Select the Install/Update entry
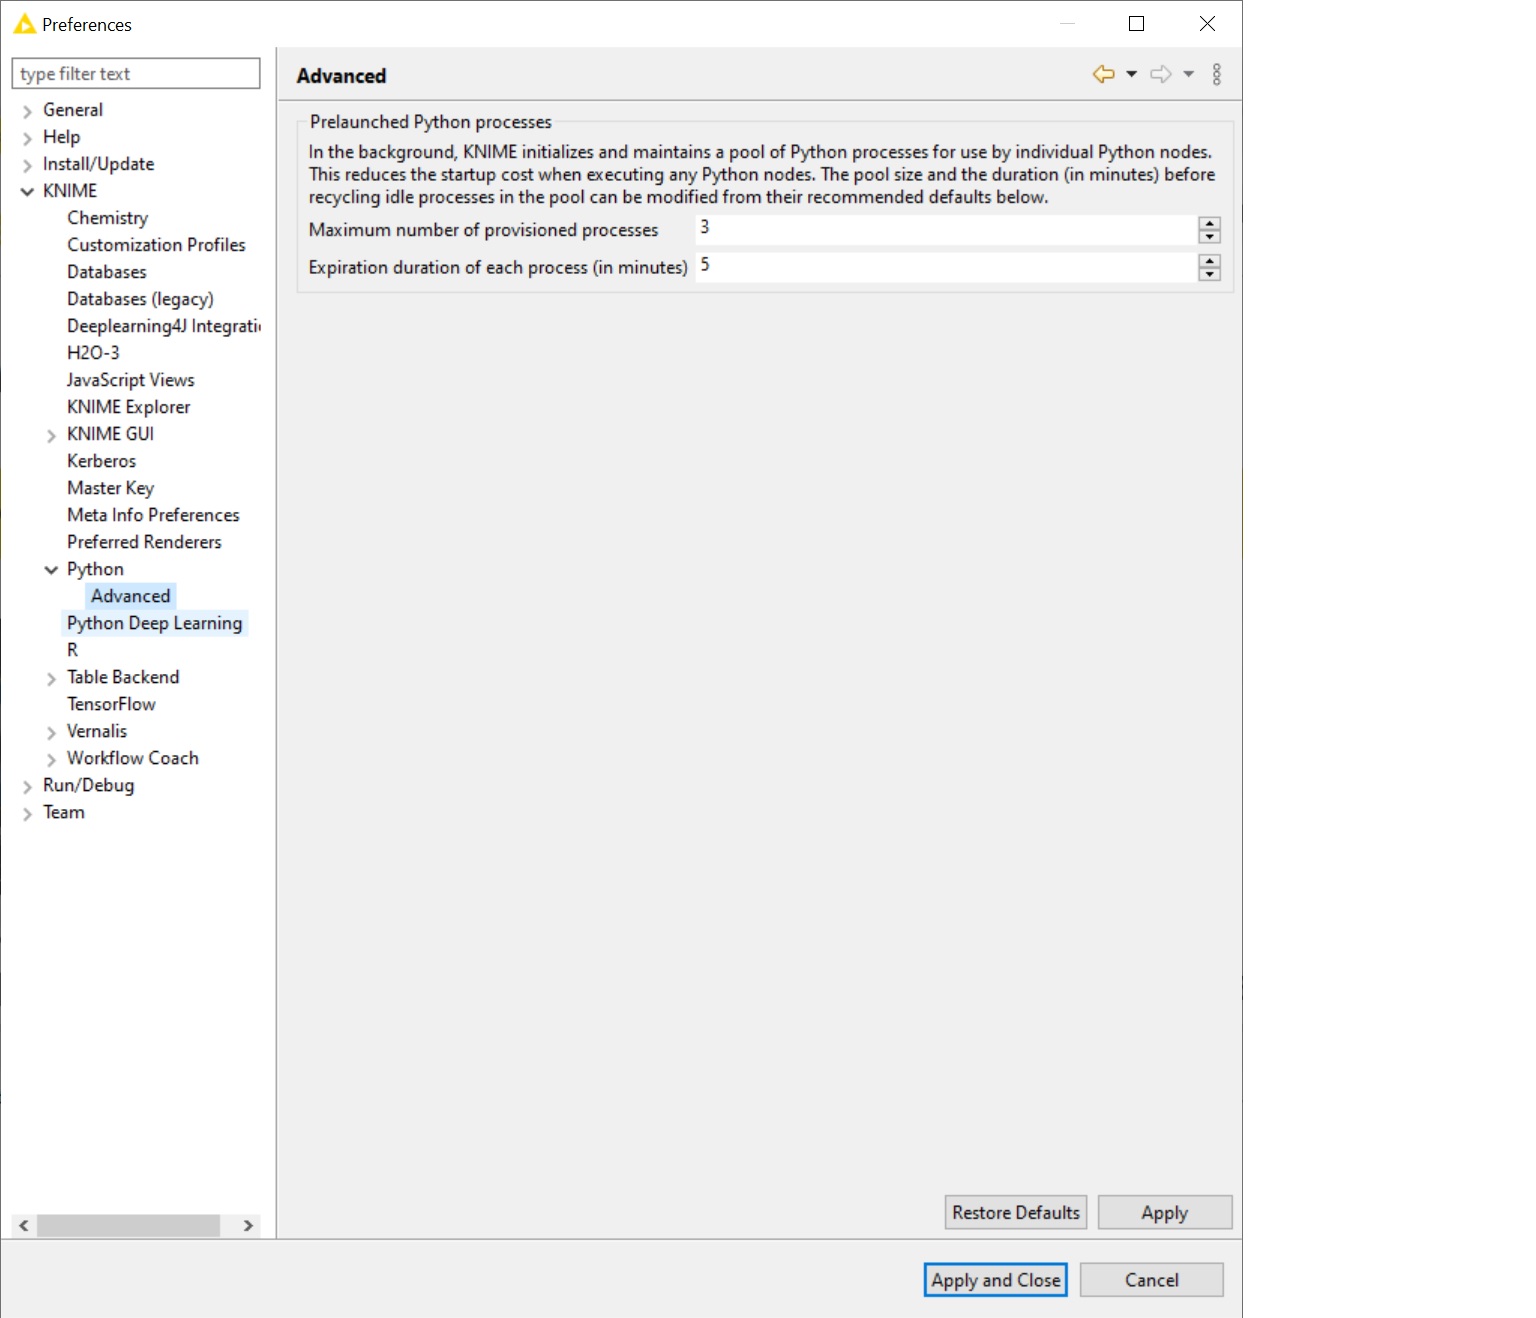Image resolution: width=1536 pixels, height=1318 pixels. (x=98, y=164)
